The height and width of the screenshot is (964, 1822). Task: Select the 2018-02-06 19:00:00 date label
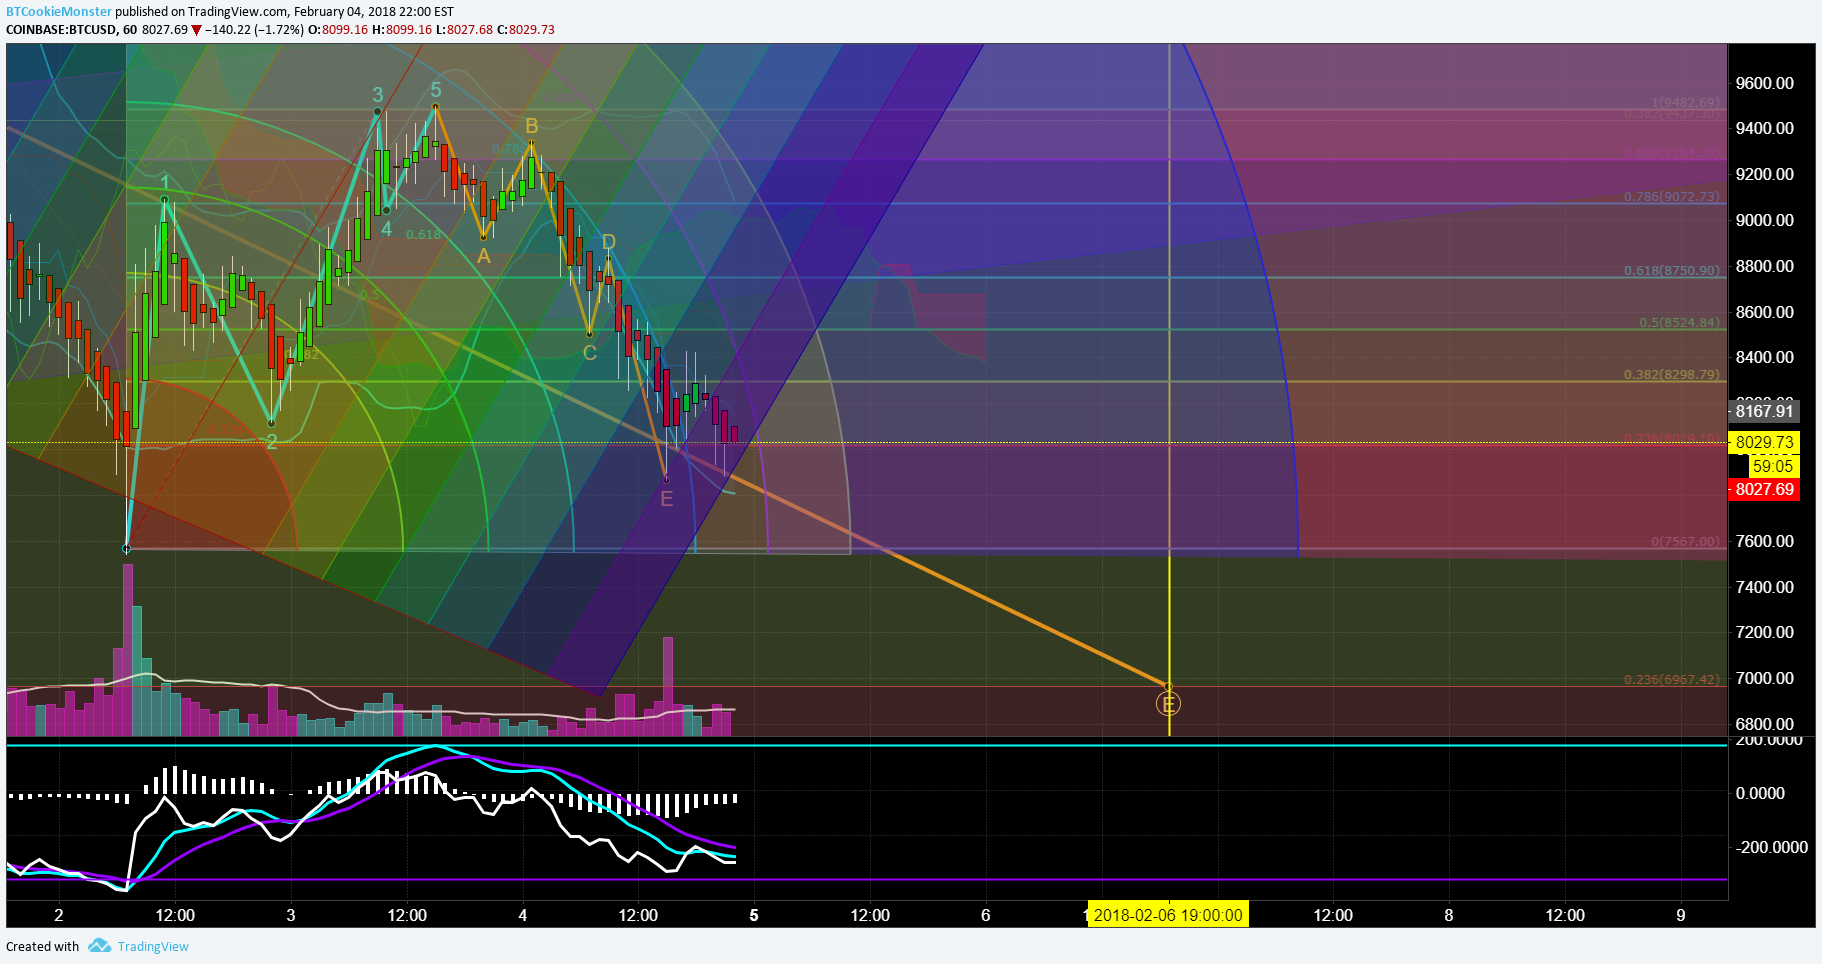[1168, 915]
